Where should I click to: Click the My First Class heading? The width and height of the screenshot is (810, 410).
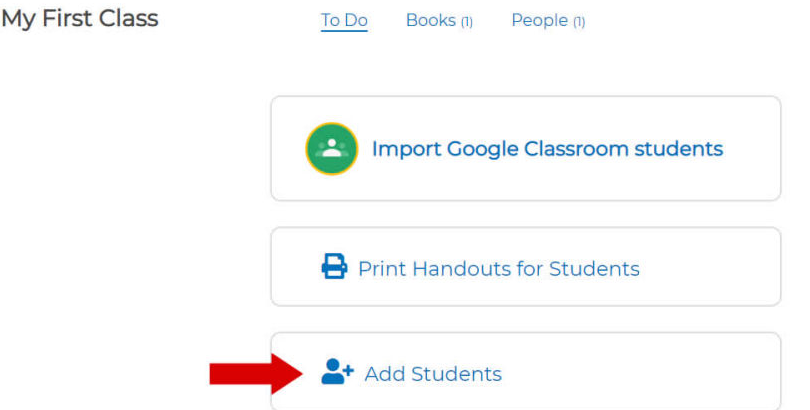coord(80,19)
